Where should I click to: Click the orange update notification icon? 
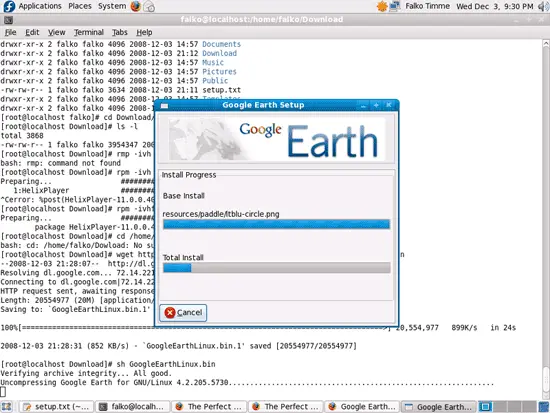click(x=382, y=6)
